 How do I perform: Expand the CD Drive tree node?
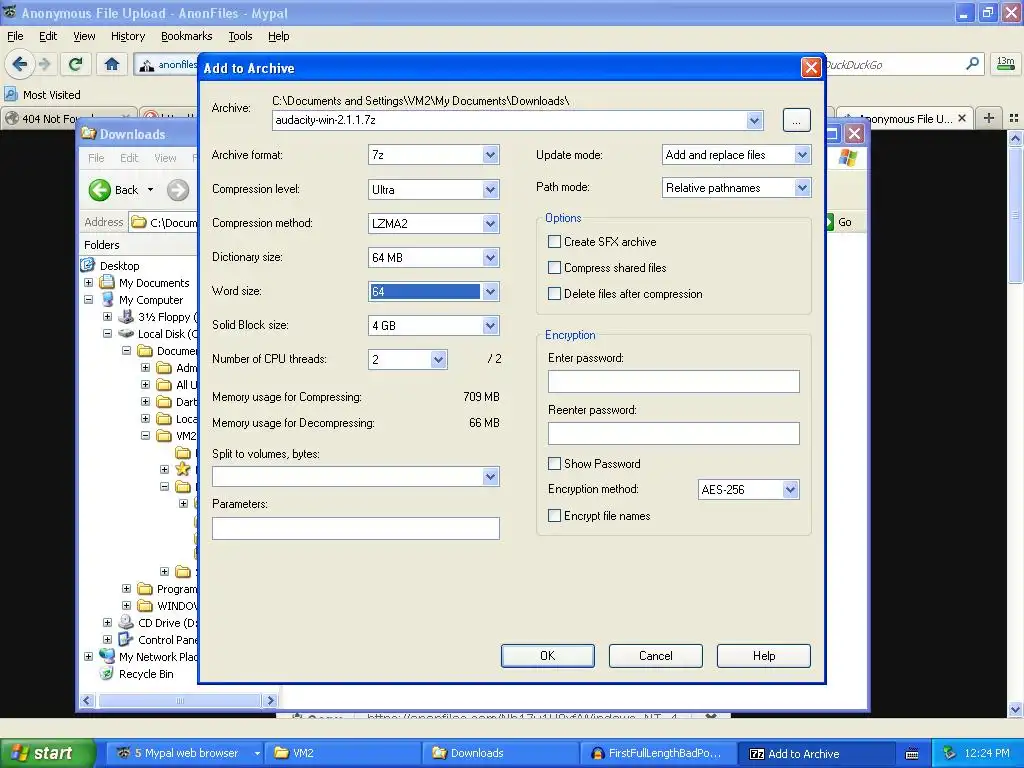click(108, 622)
